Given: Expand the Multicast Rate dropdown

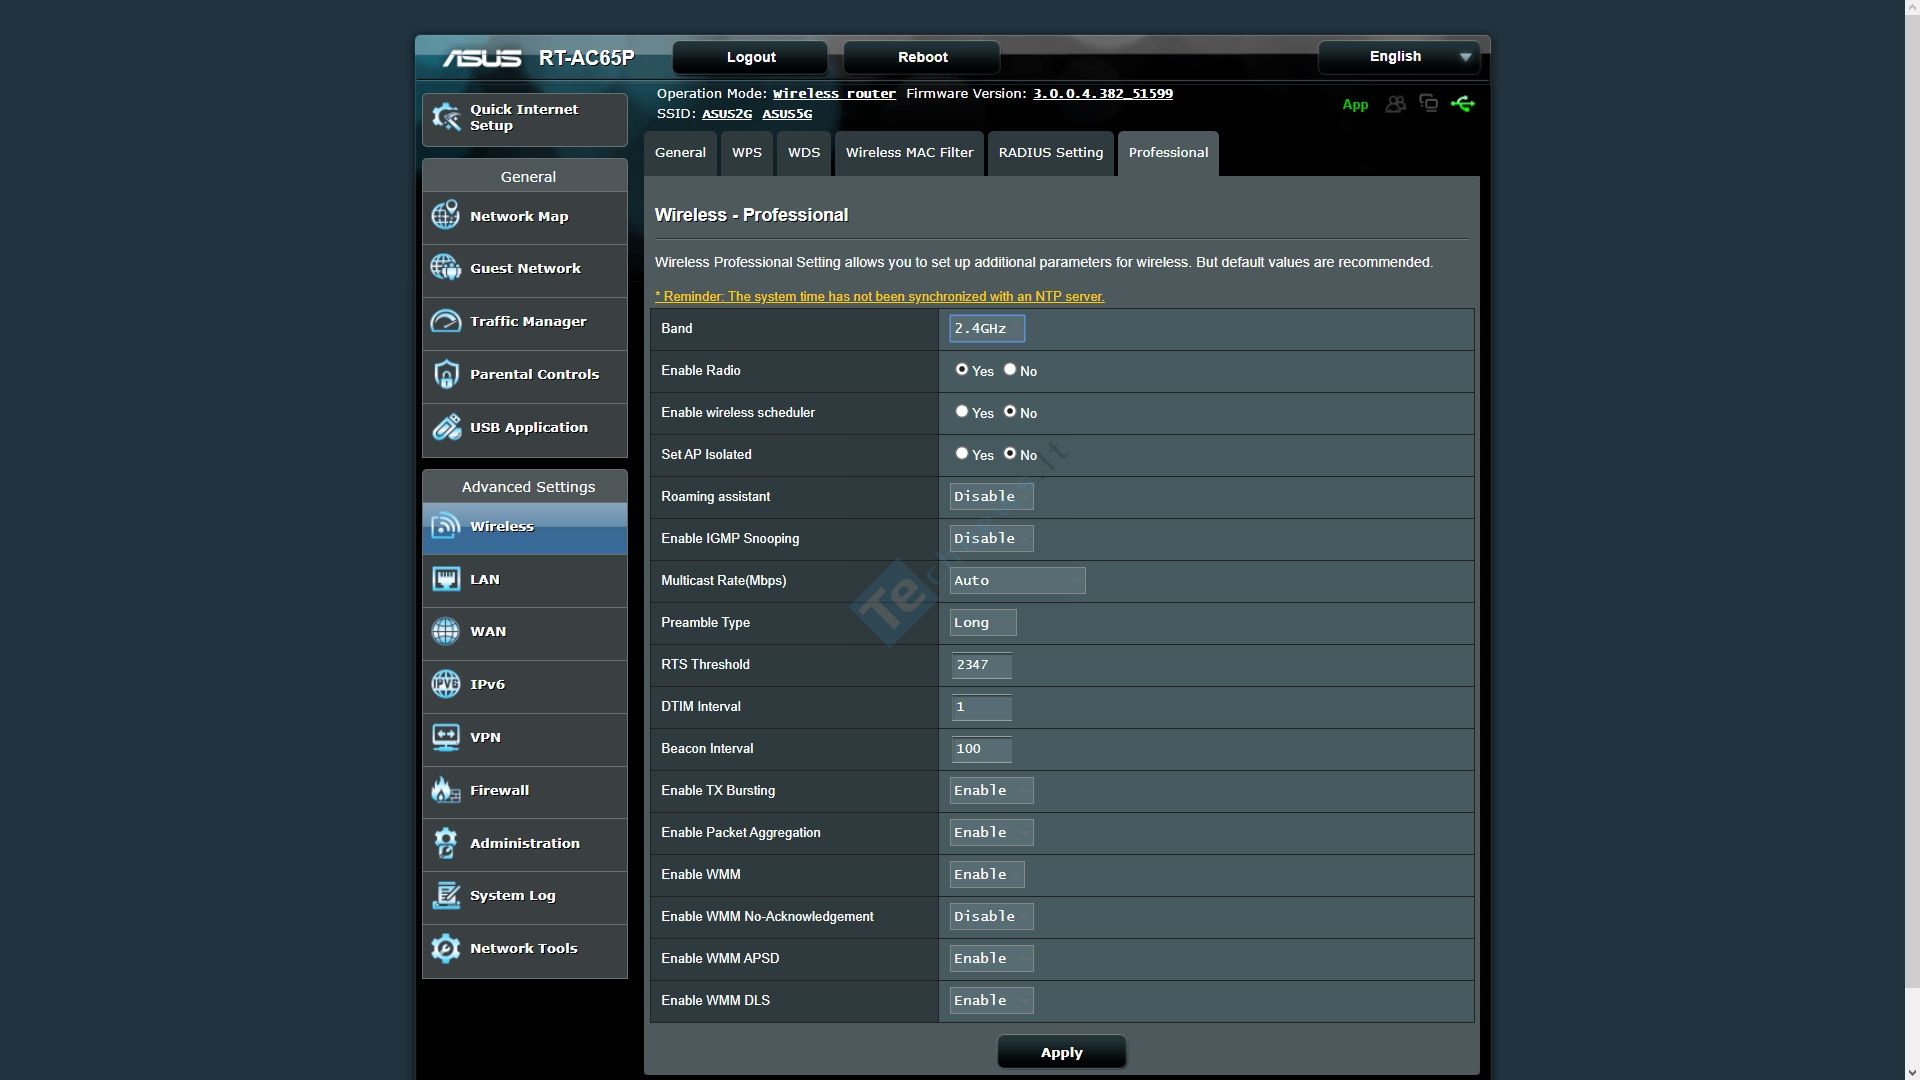Looking at the screenshot, I should click(x=1017, y=580).
